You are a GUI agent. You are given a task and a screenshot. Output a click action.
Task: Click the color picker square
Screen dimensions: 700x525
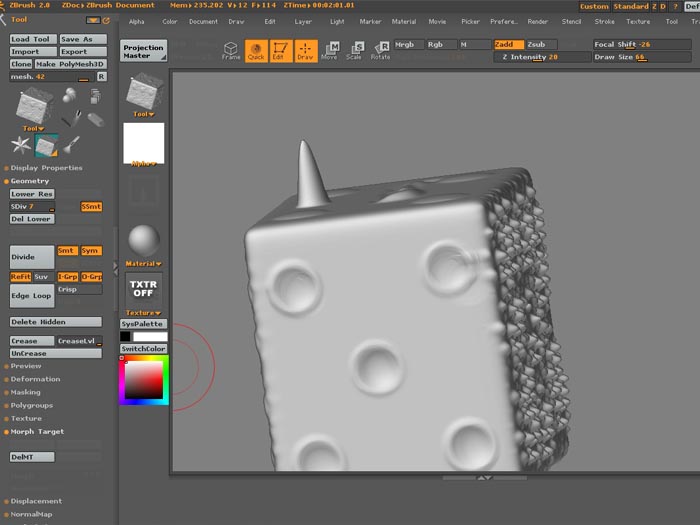144,380
